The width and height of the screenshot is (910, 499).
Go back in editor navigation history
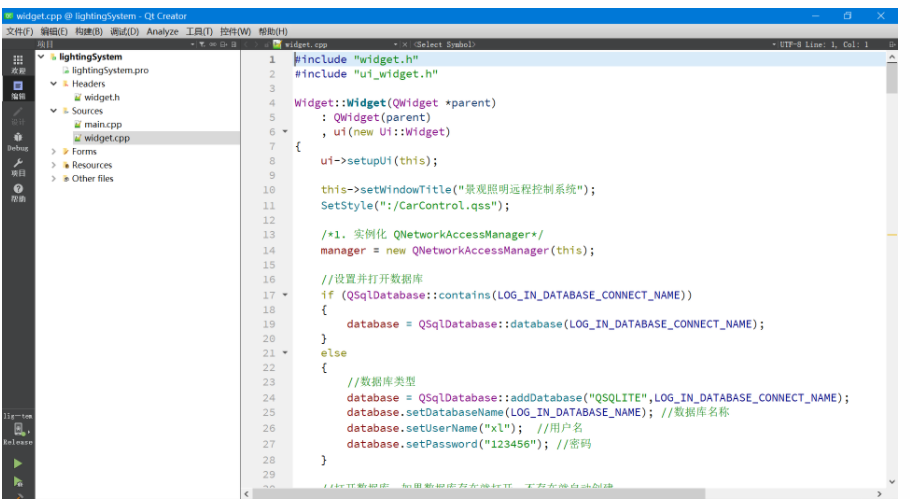coord(246,44)
